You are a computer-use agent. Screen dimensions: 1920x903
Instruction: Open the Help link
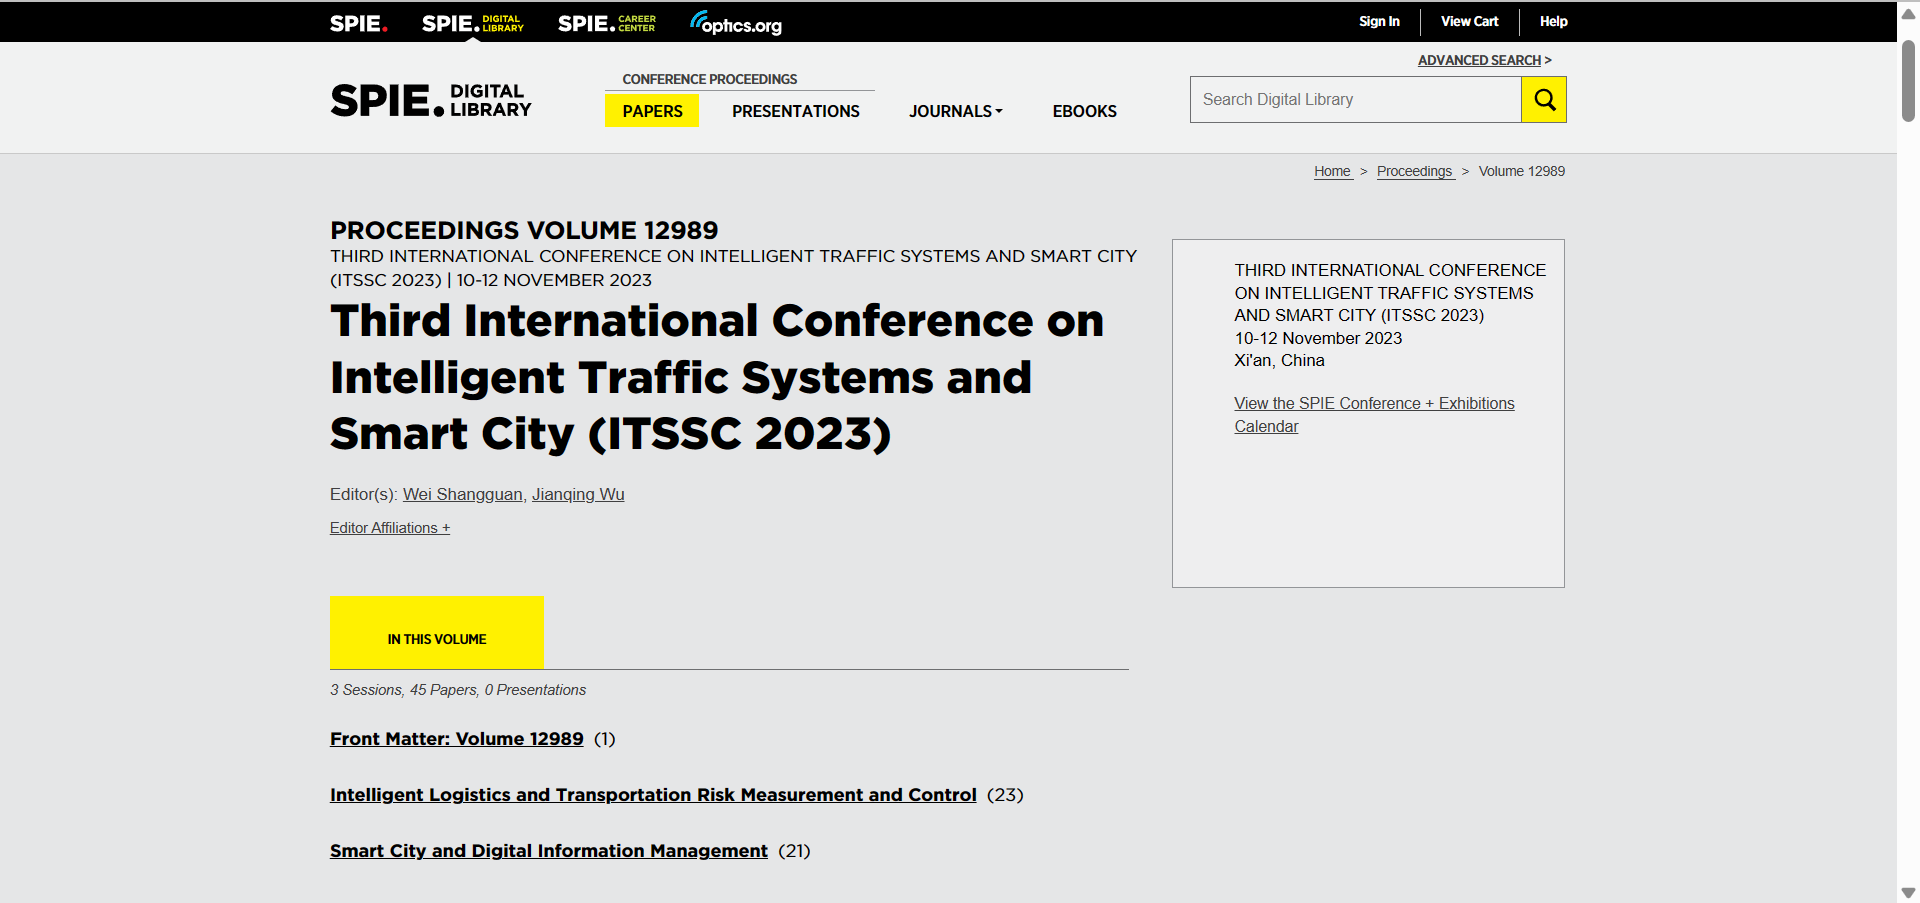coord(1553,21)
